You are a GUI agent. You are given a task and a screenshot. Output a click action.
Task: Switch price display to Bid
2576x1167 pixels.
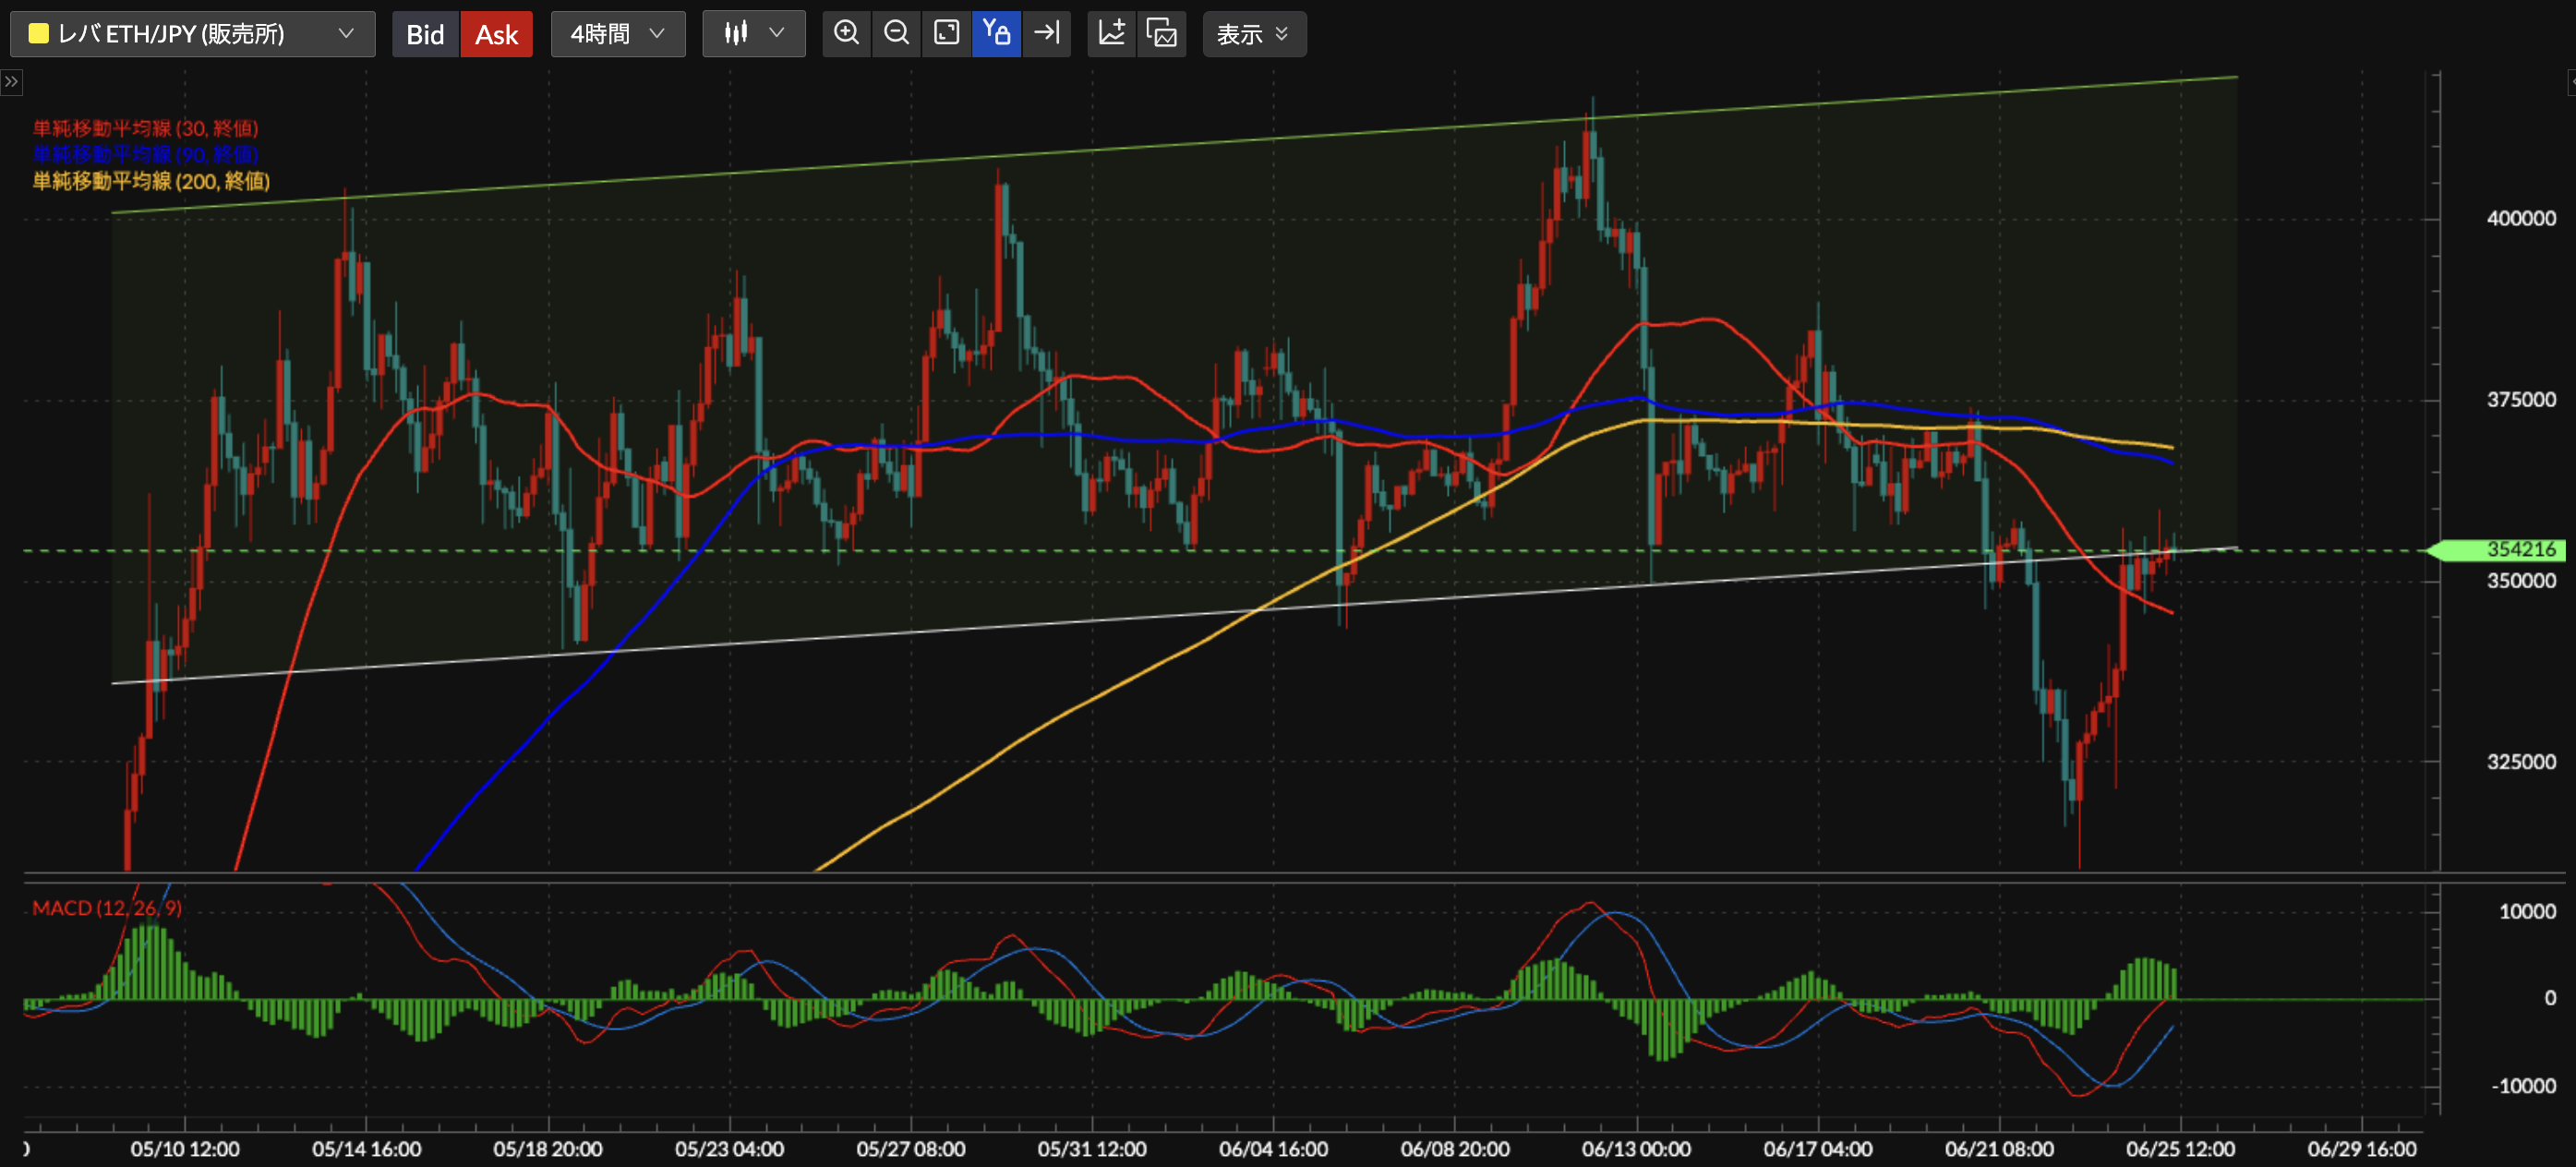point(425,34)
